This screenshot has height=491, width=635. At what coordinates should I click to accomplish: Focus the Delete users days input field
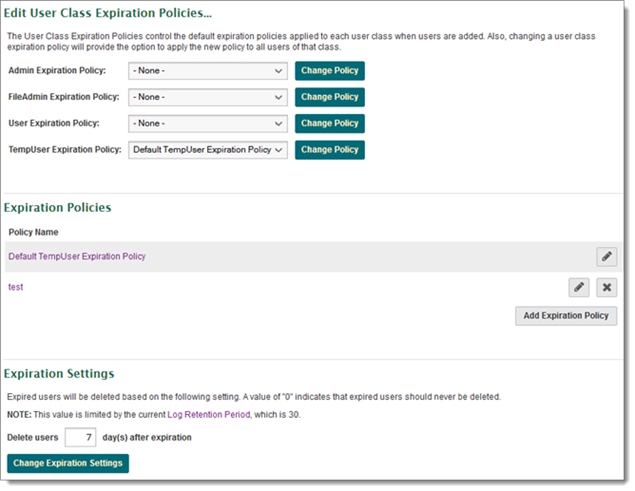click(79, 437)
